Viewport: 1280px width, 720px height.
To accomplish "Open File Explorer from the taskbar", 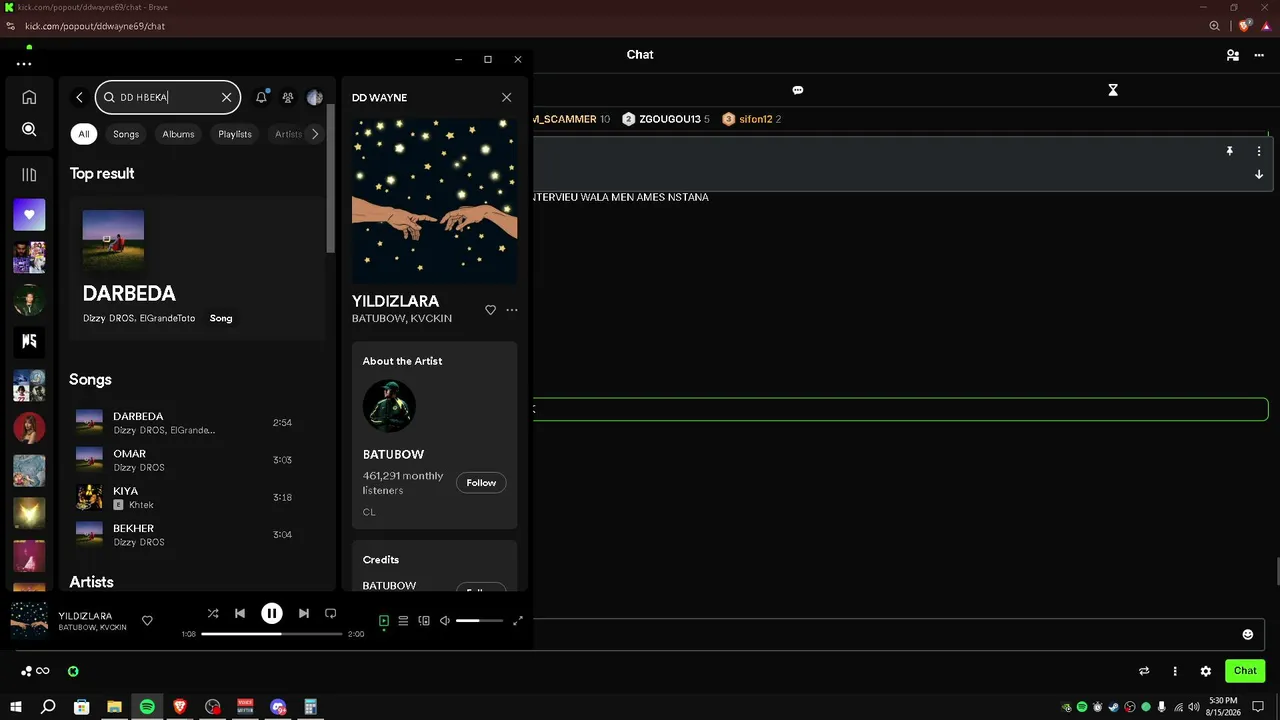I will [x=114, y=707].
